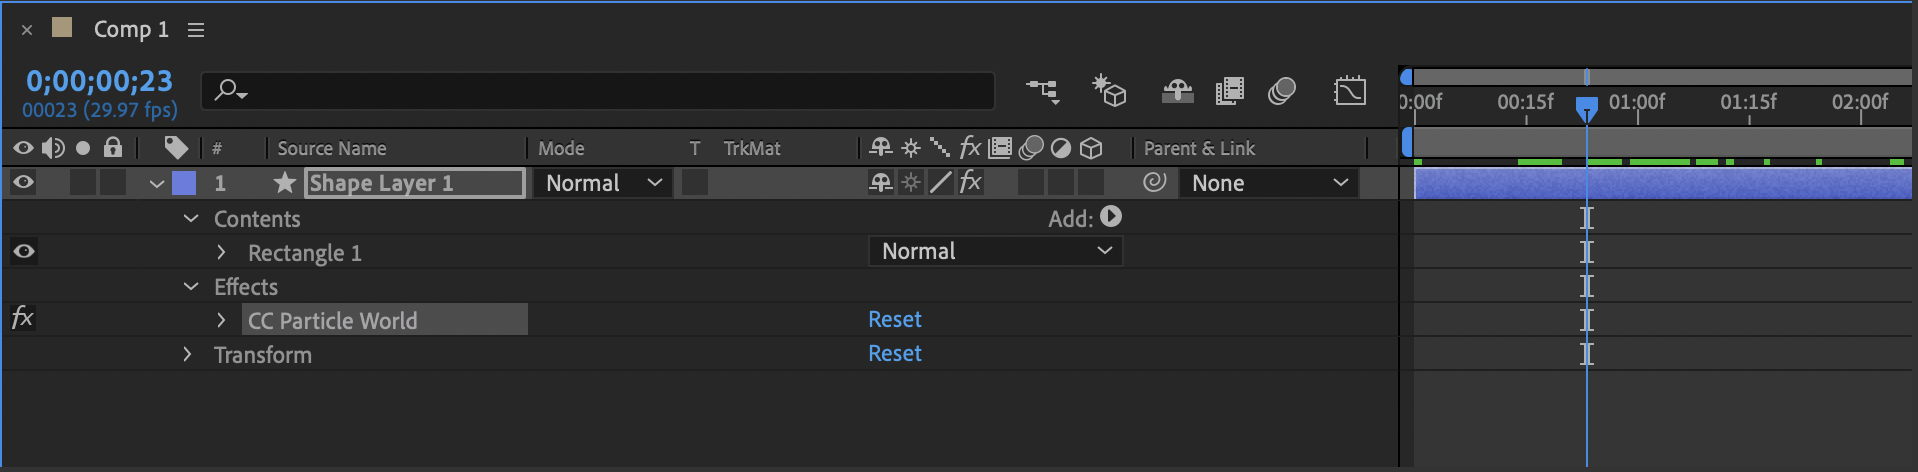The image size is (1918, 472).
Task: Select the Comp 1 timeline tab
Action: (131, 29)
